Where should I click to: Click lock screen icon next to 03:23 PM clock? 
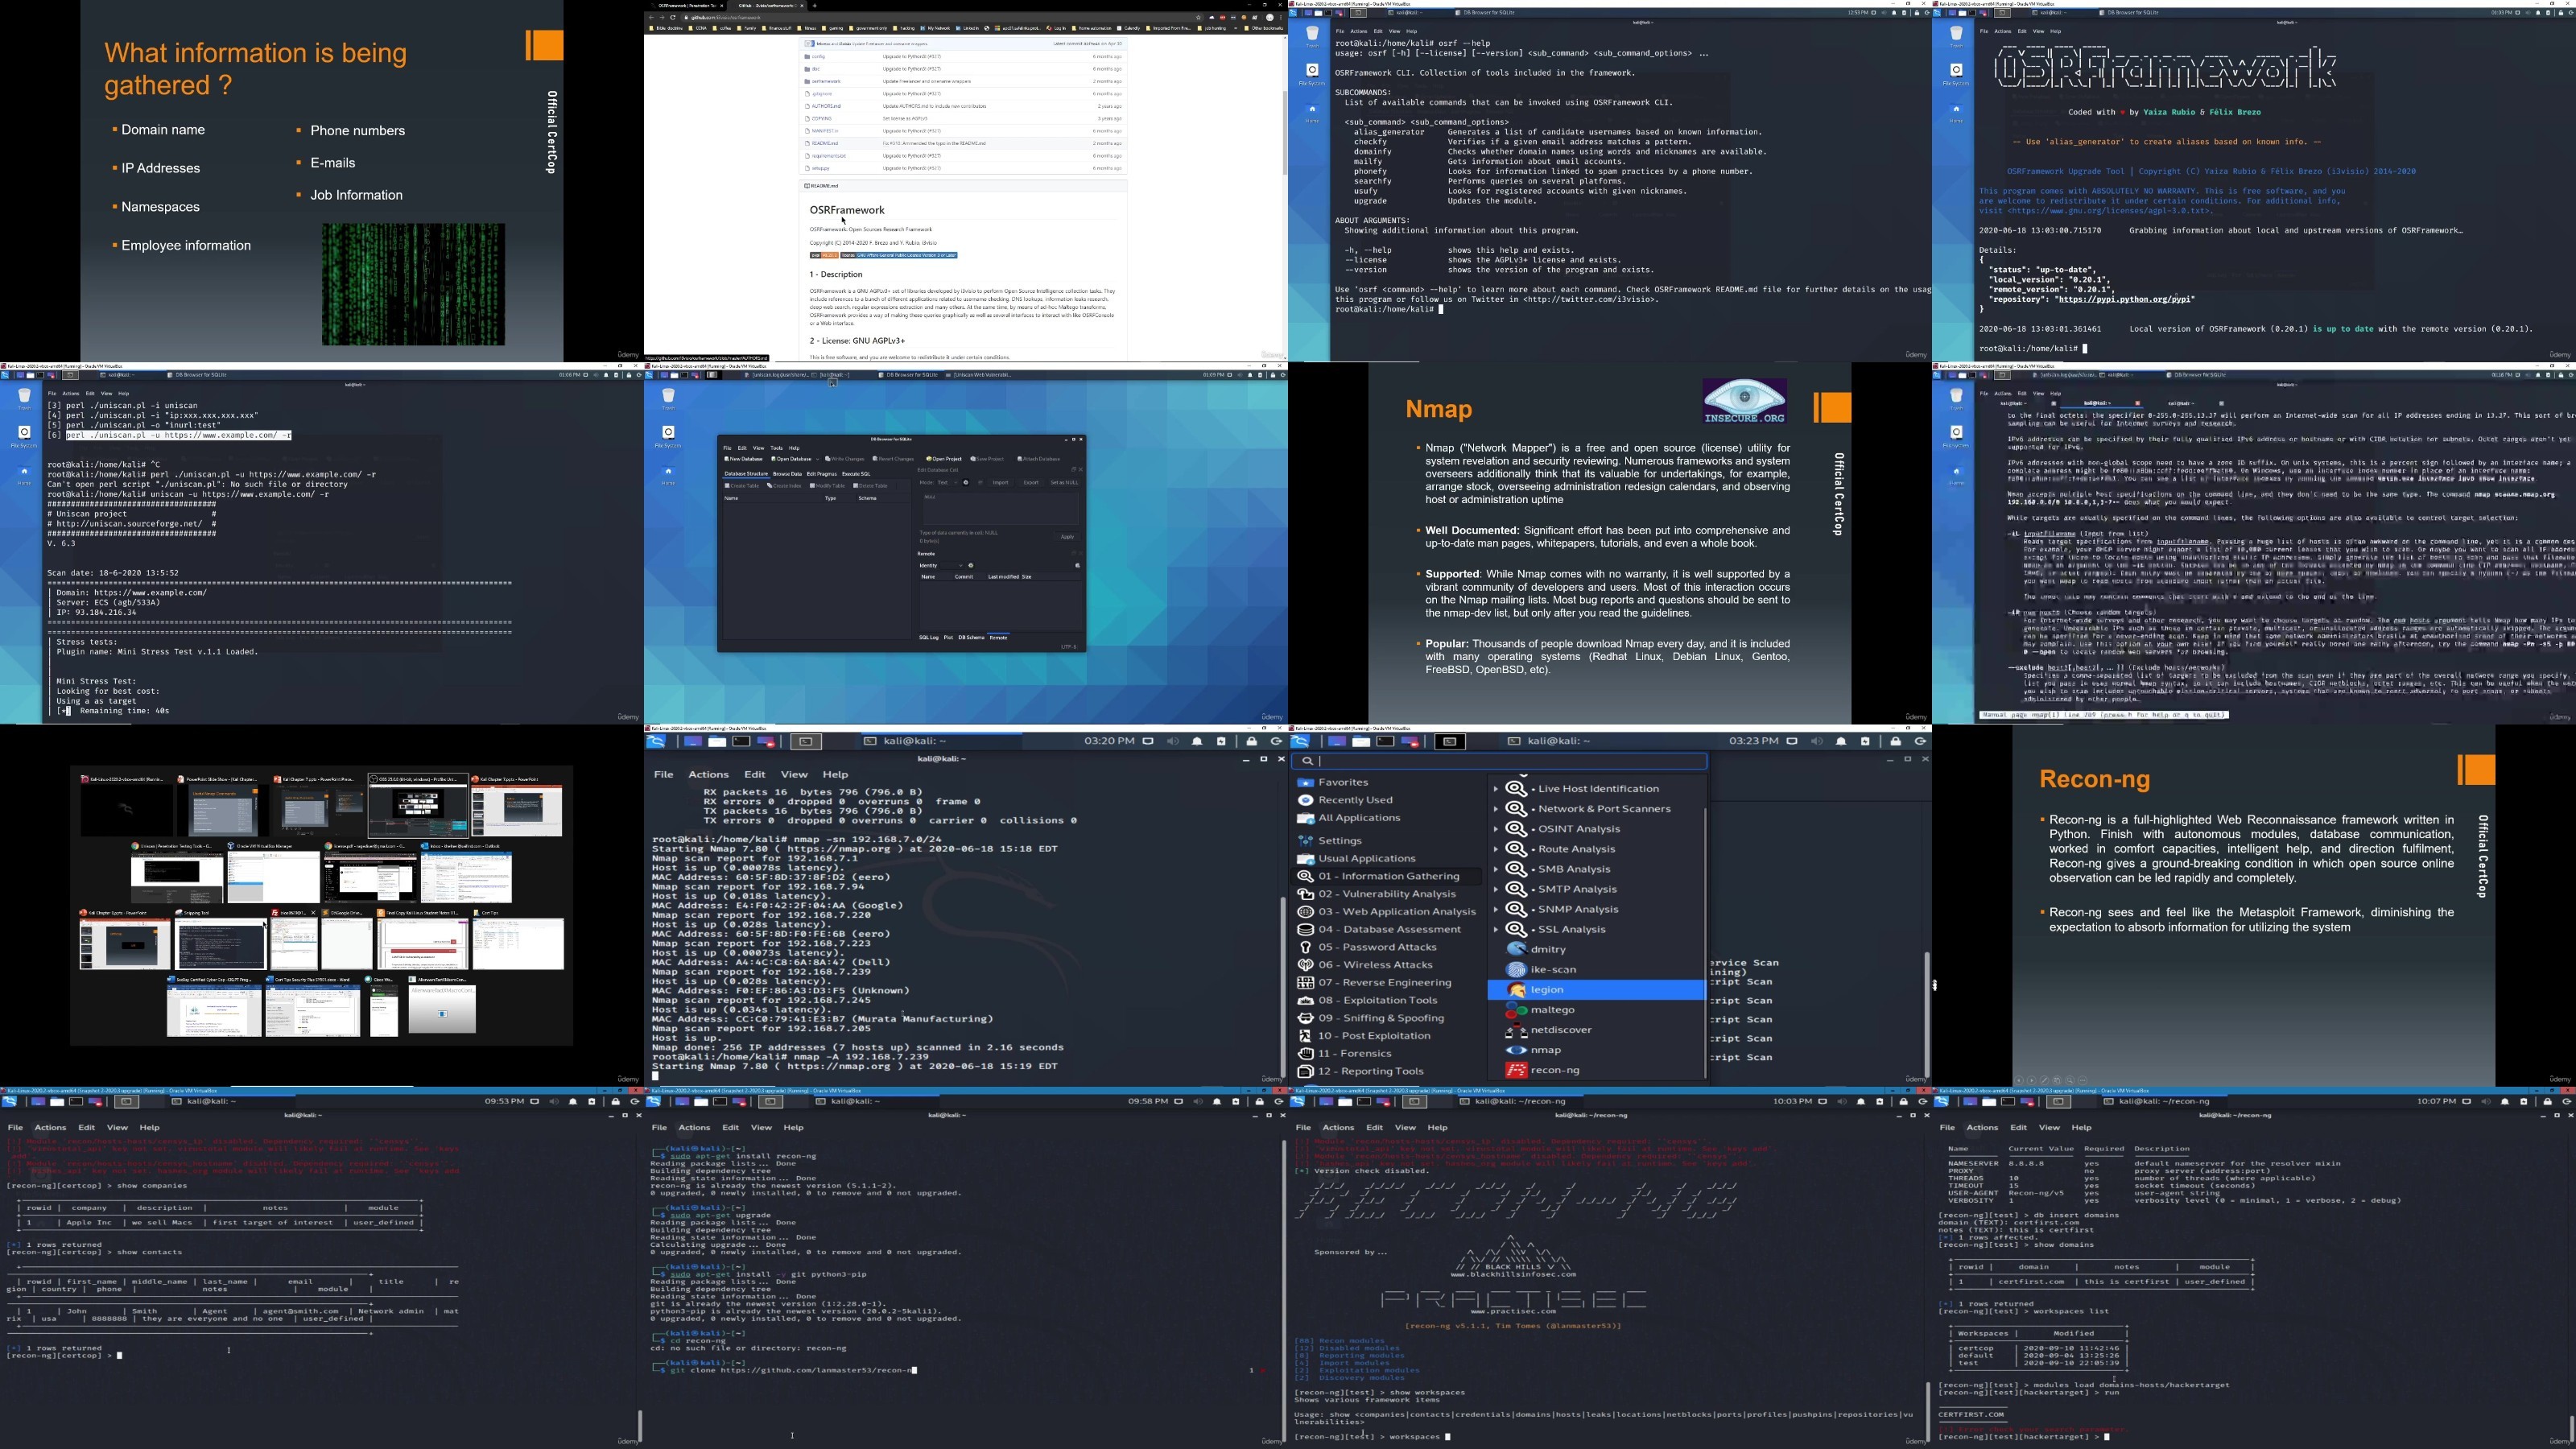pyautogui.click(x=1895, y=741)
